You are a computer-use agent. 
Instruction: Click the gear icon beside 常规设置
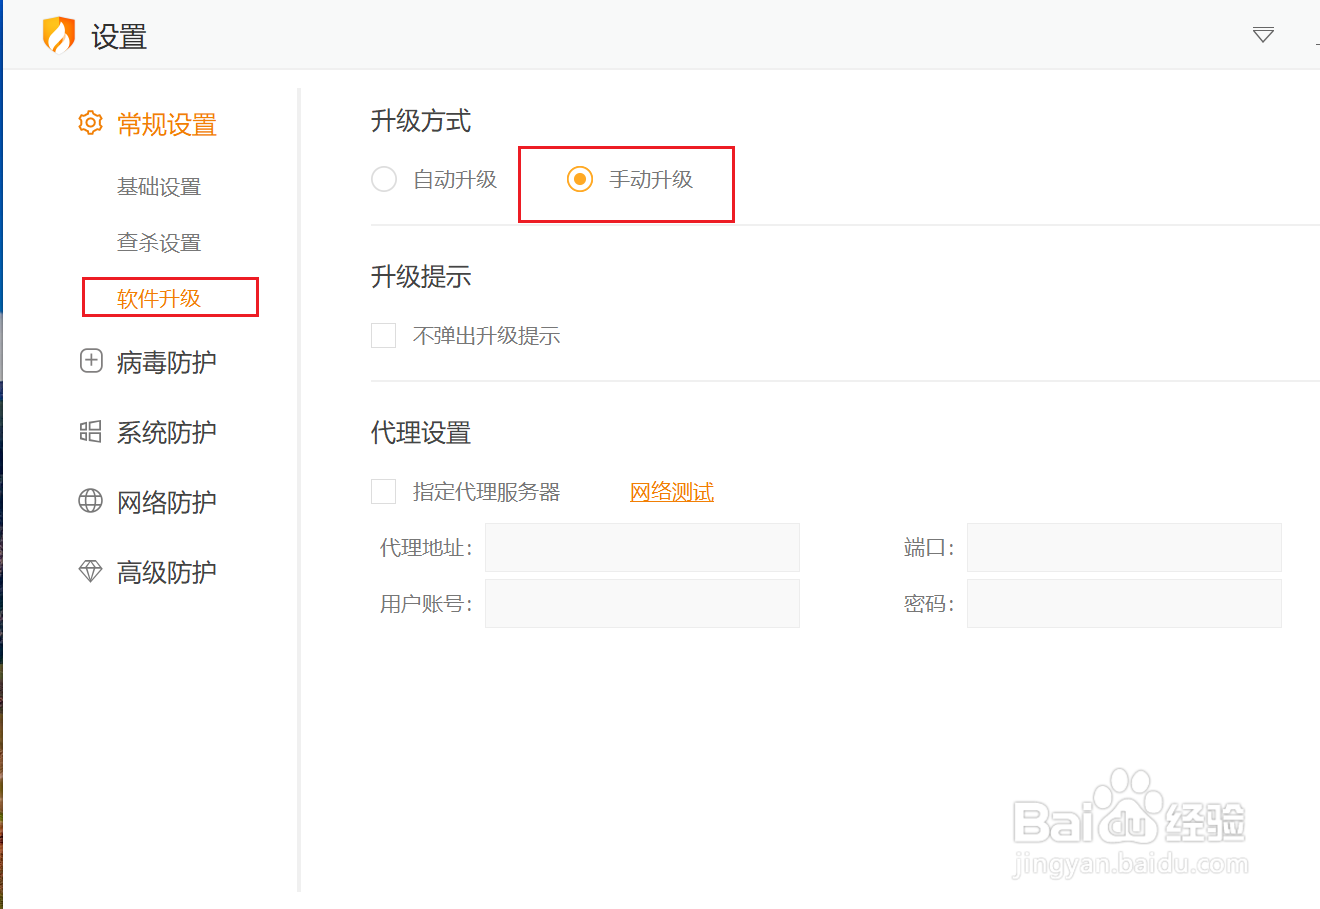90,123
